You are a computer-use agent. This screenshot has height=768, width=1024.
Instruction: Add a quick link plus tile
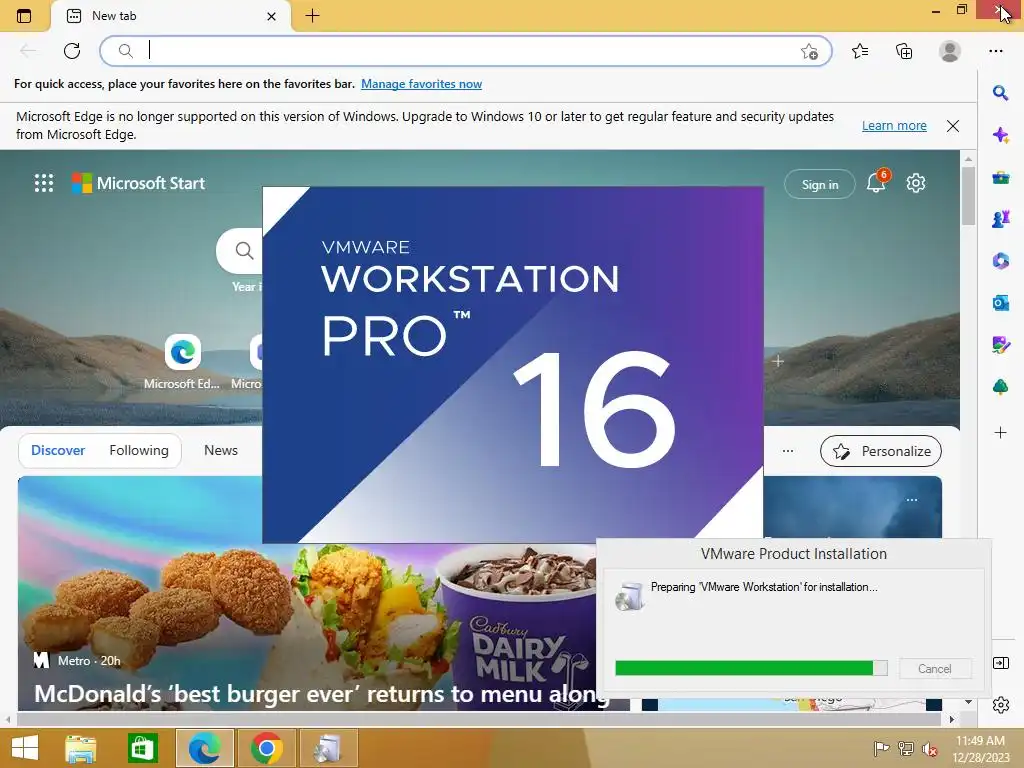tap(778, 361)
